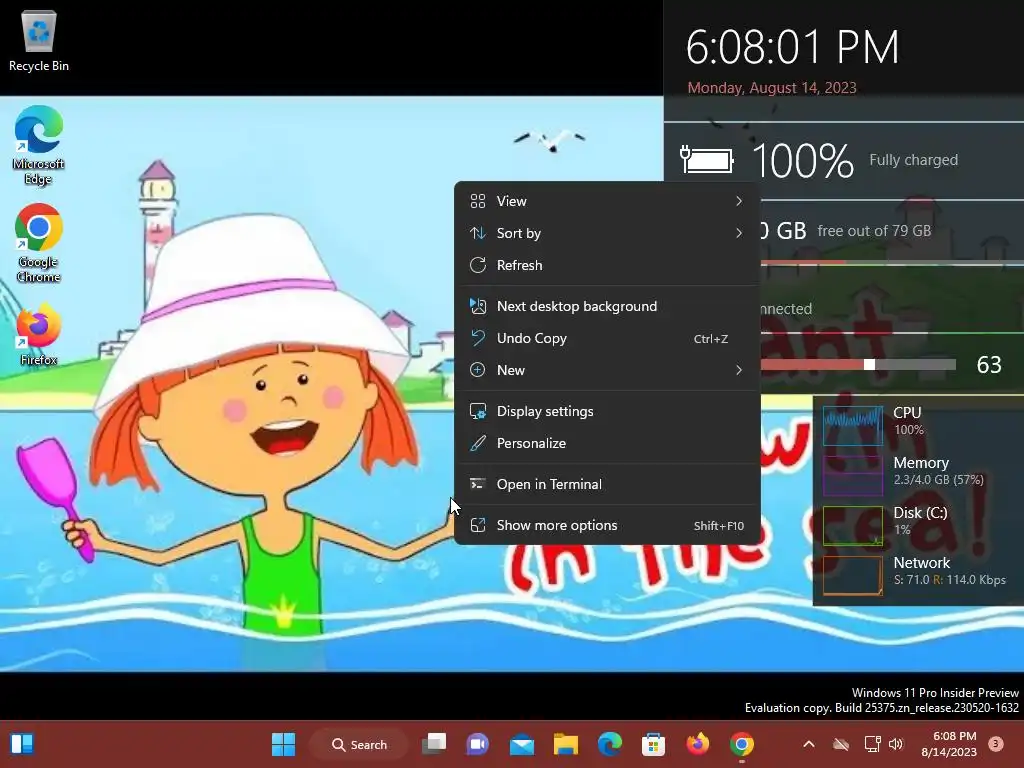Open the Mail app in the taskbar
Screen dimensions: 1024x768
[x=522, y=744]
